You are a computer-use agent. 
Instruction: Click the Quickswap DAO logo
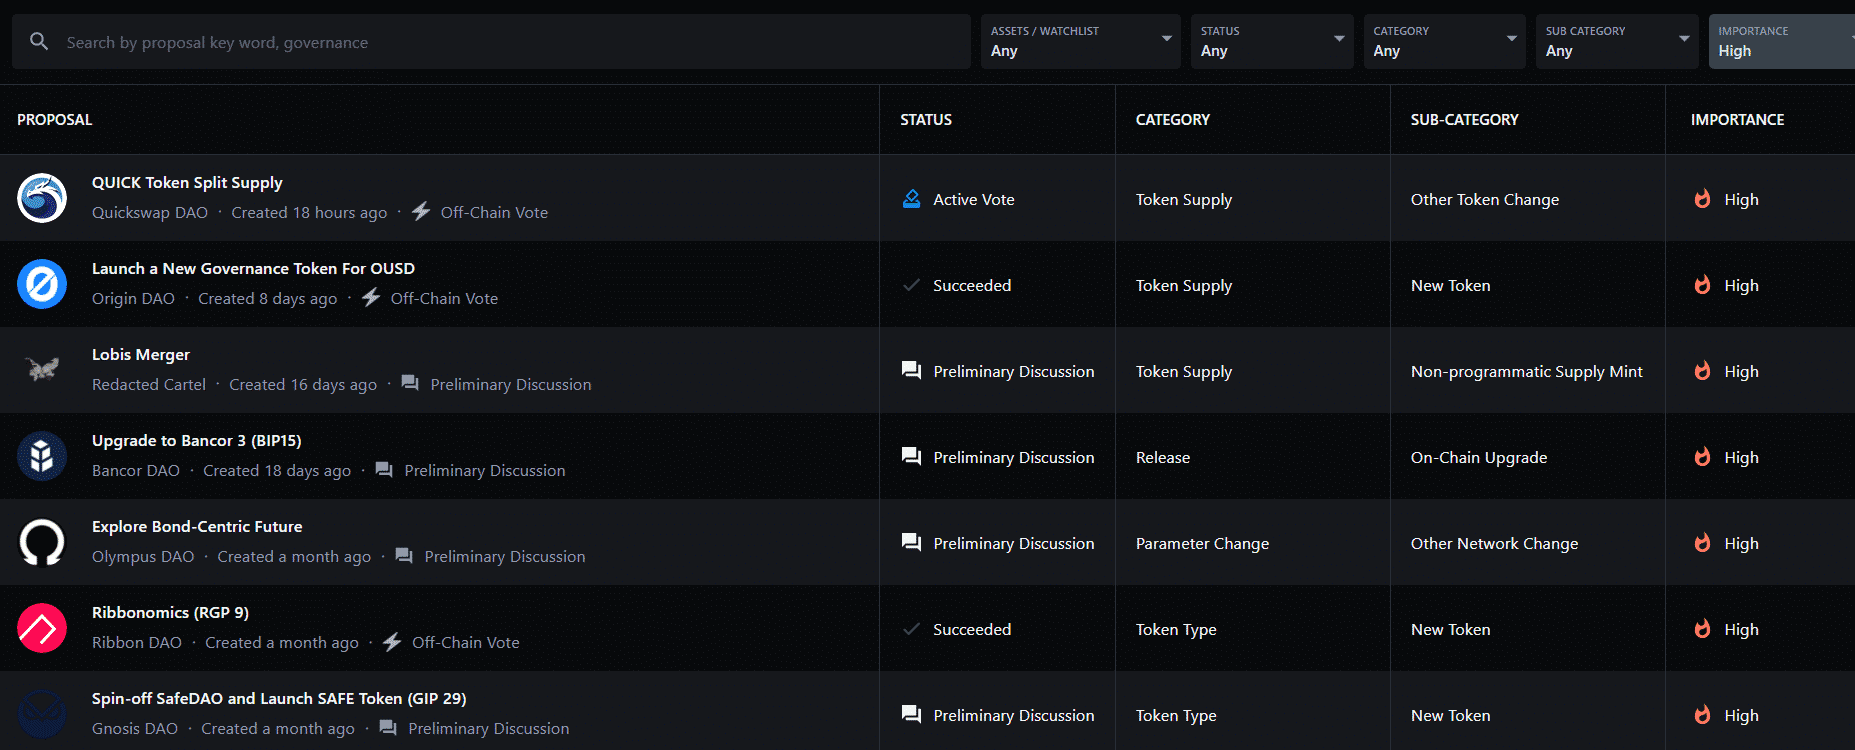pyautogui.click(x=42, y=198)
